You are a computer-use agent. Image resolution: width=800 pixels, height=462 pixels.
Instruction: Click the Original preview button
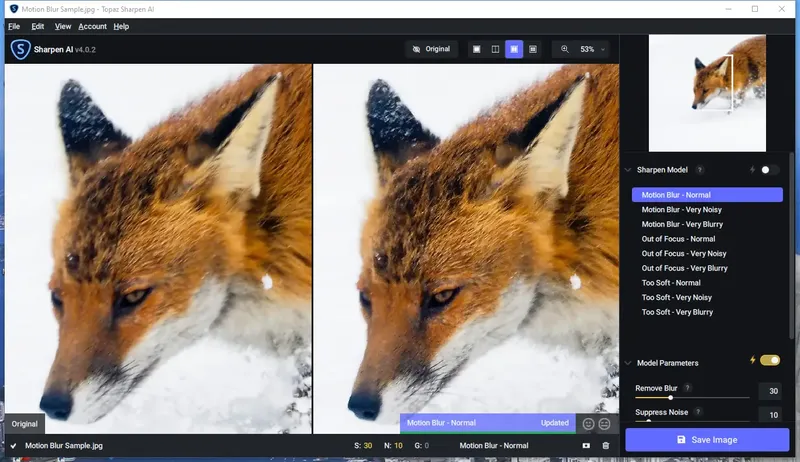click(x=432, y=49)
